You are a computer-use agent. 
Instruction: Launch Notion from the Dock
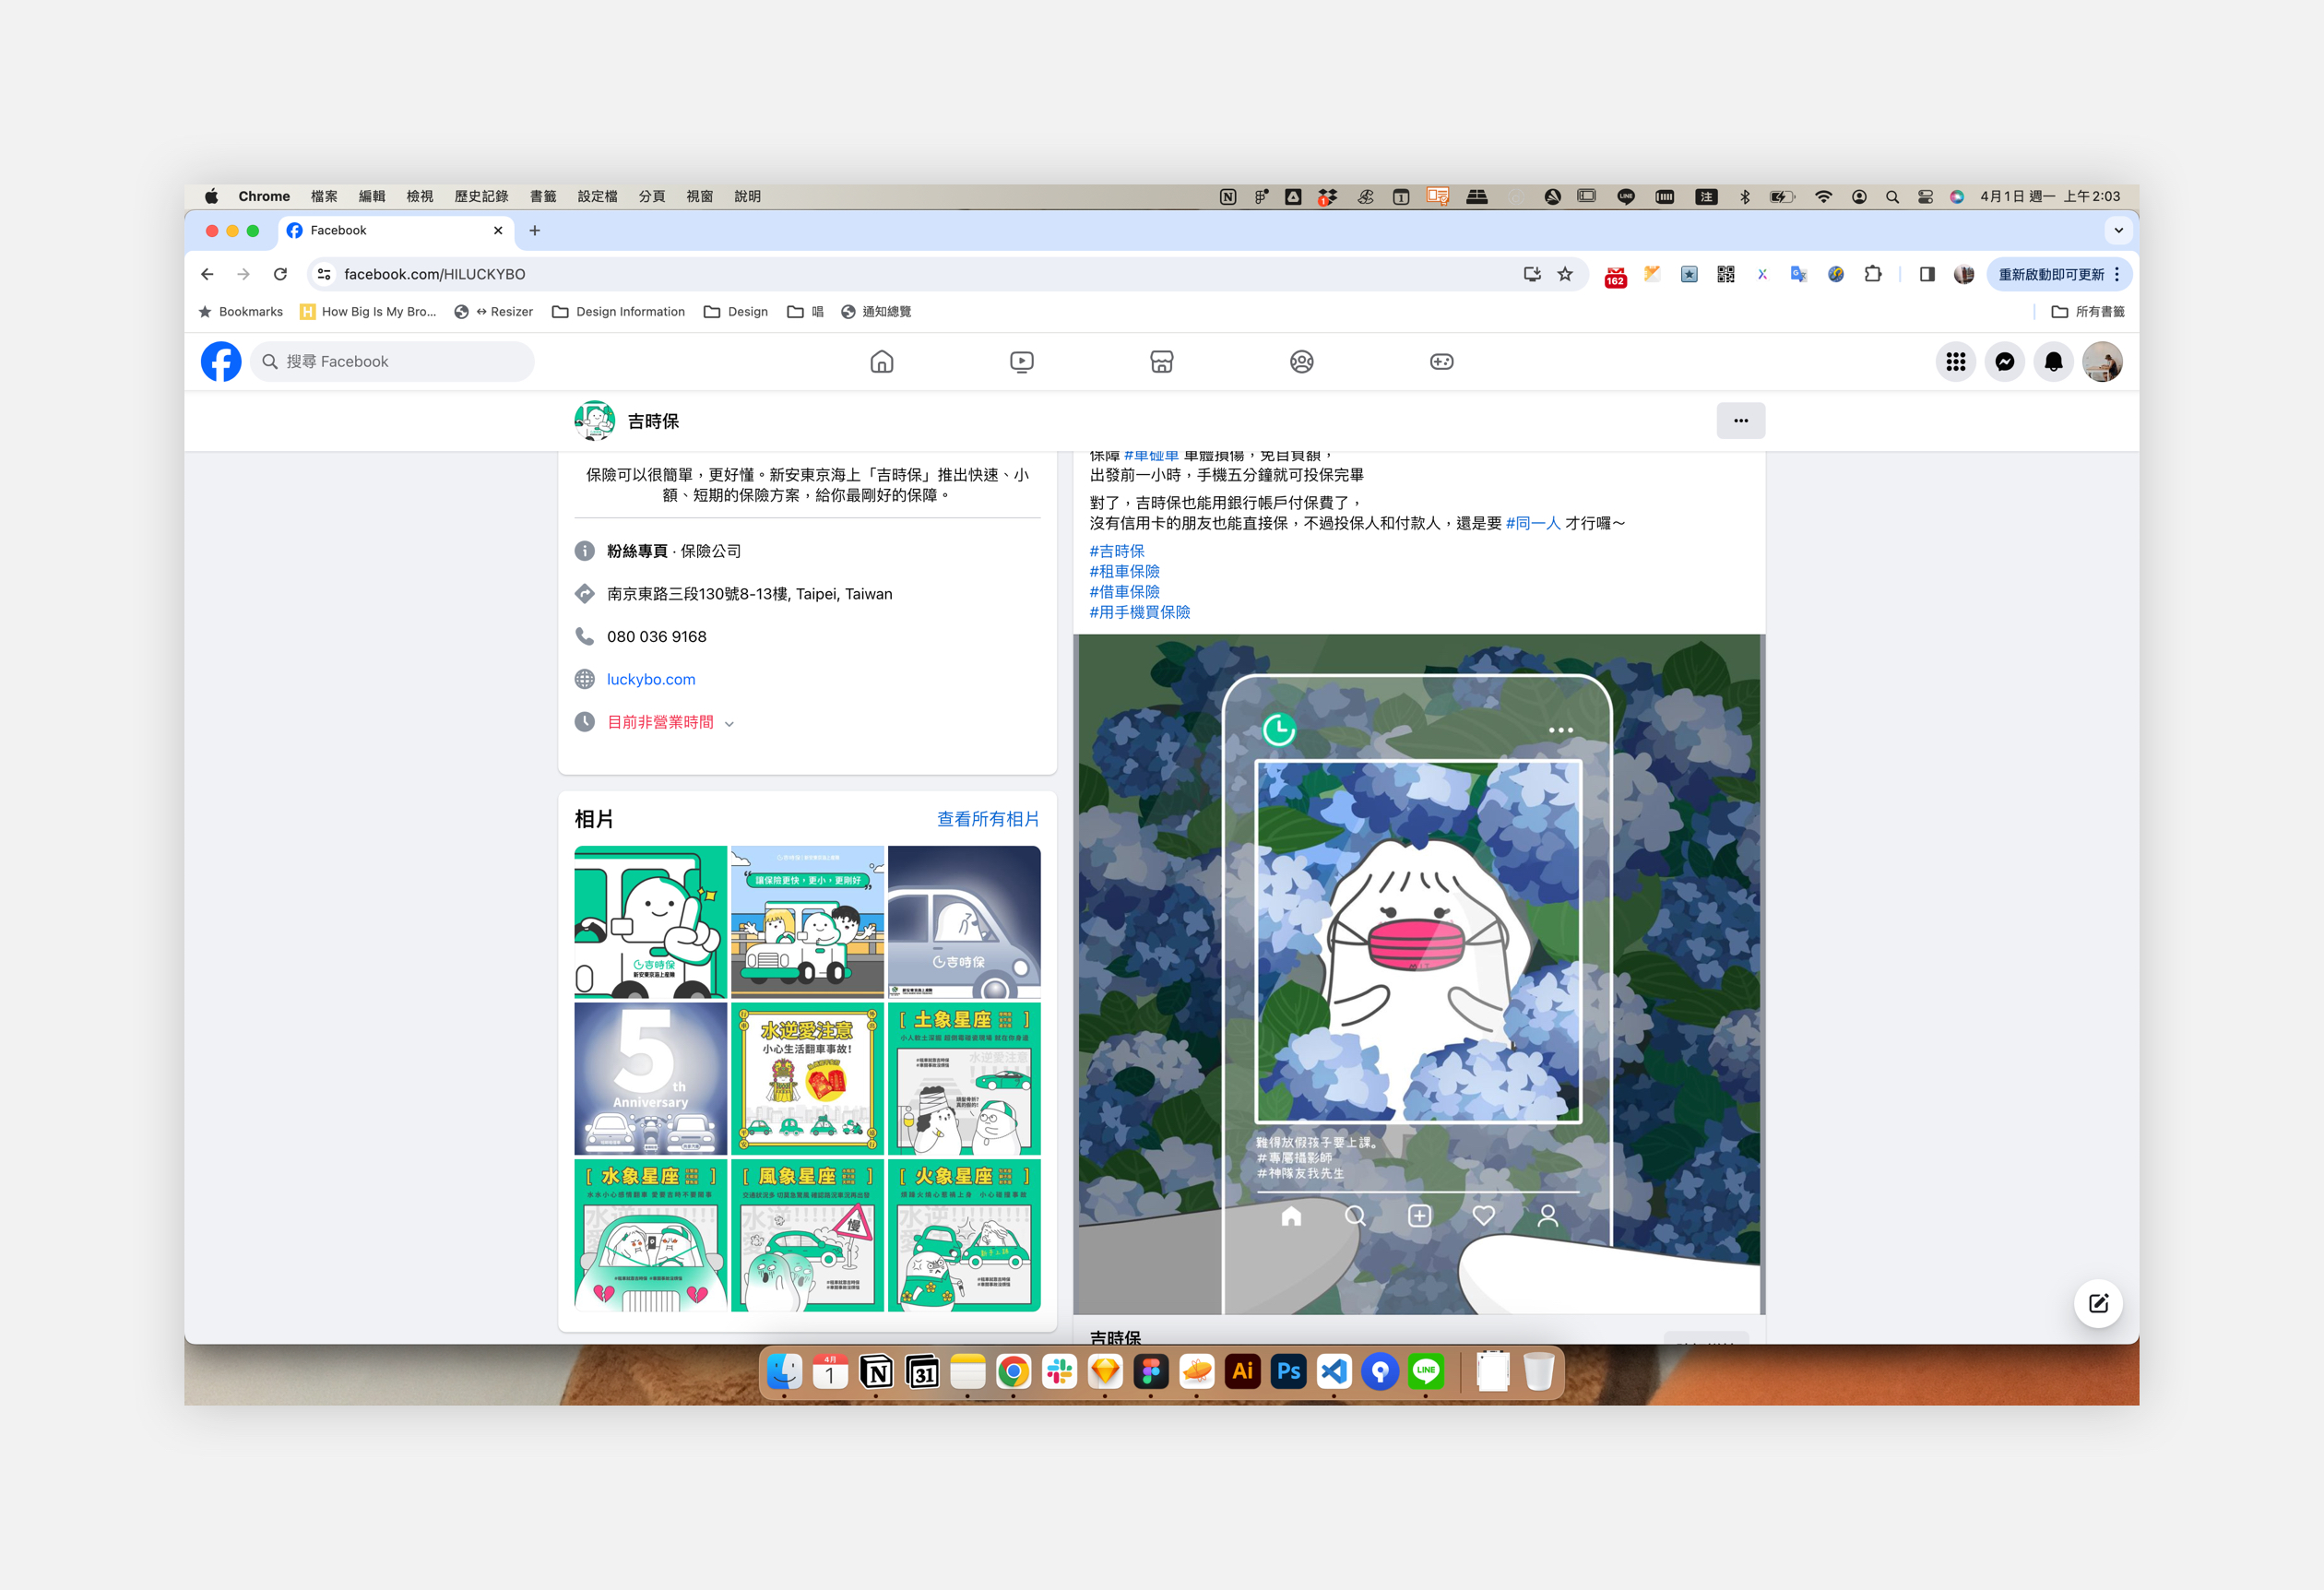tap(876, 1372)
